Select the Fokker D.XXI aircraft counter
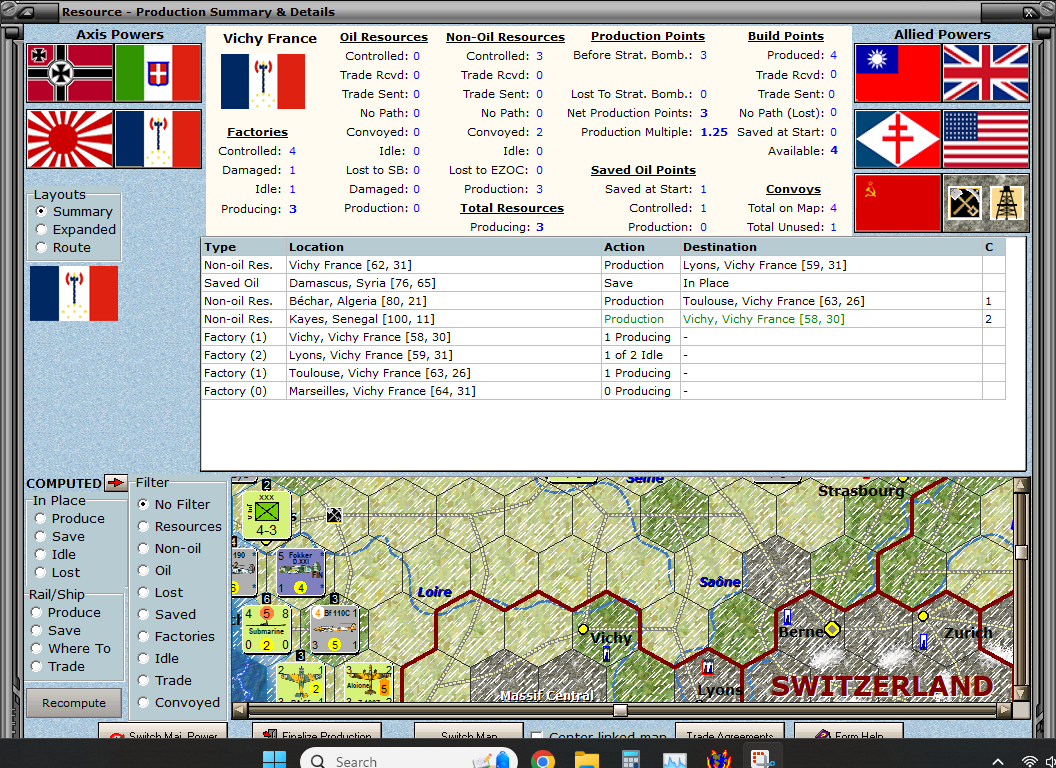 [x=301, y=572]
